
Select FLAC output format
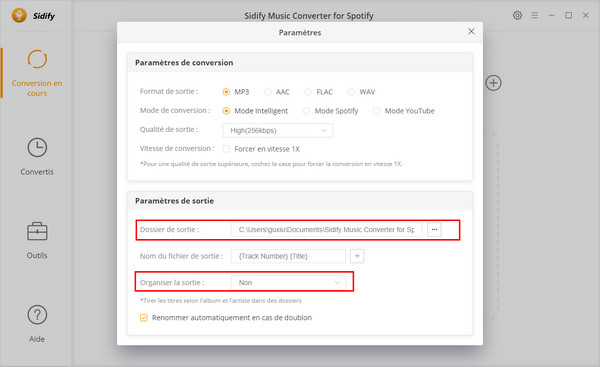point(308,92)
